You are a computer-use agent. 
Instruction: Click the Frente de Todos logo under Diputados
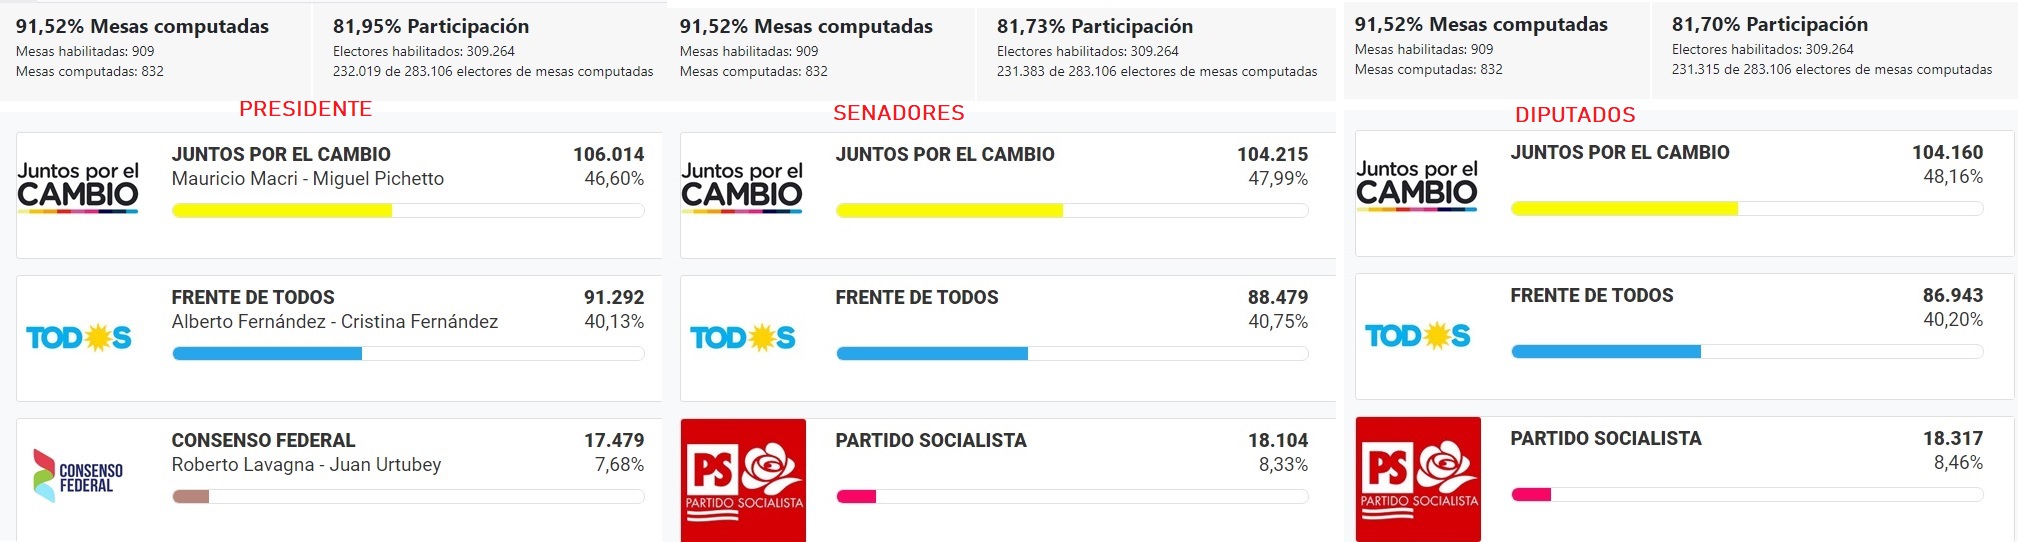click(1418, 336)
